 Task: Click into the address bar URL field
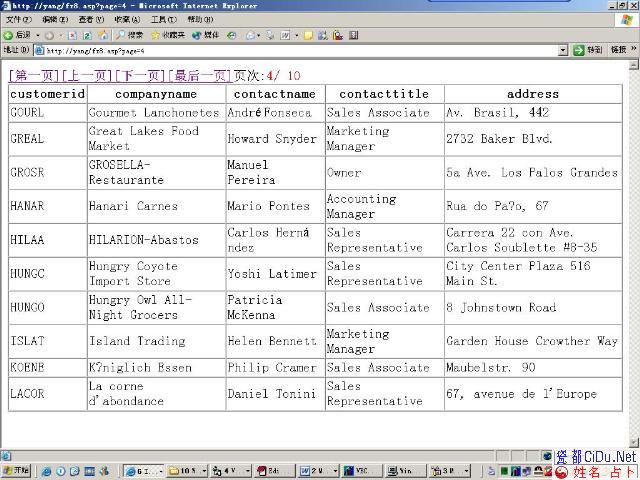(300, 50)
